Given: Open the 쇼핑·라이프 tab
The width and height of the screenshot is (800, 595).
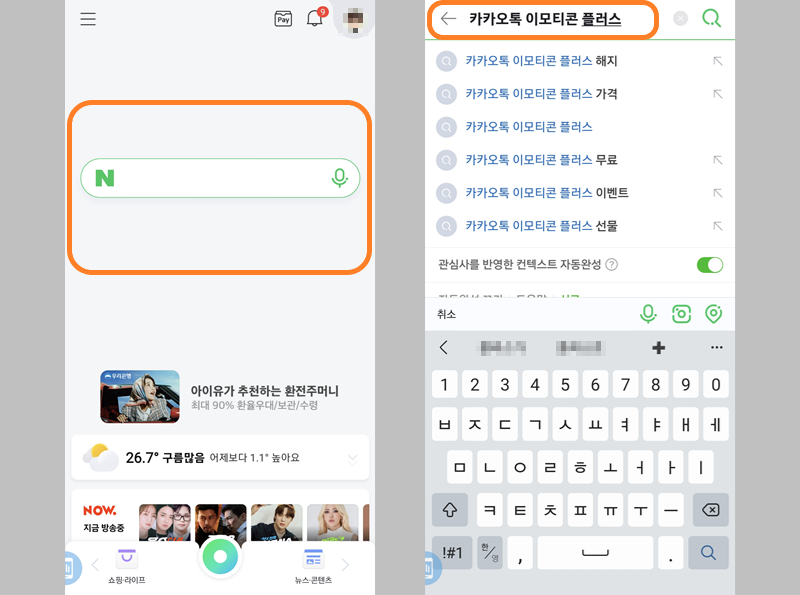Looking at the screenshot, I should [x=127, y=565].
